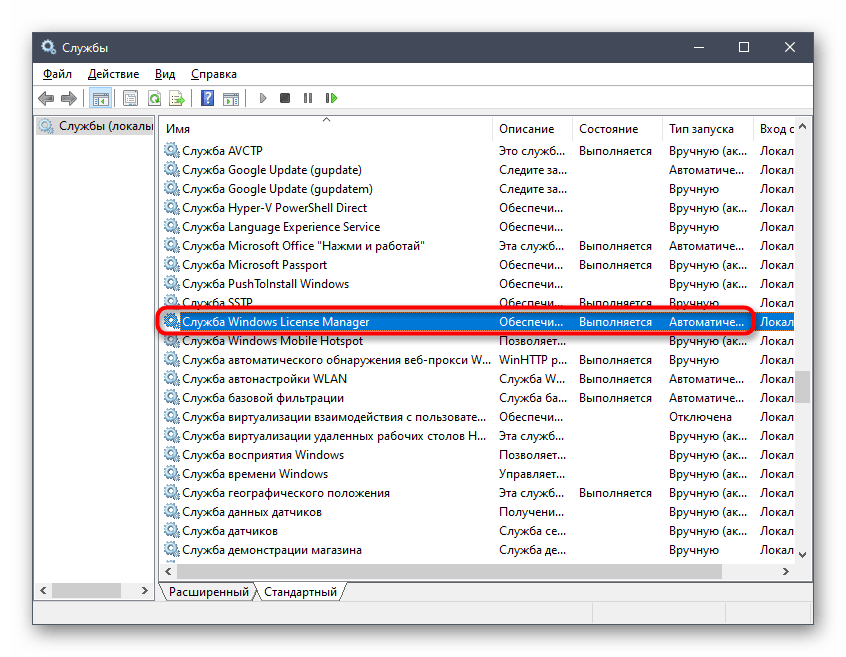The width and height of the screenshot is (846, 657).
Task: Select Служба Windows Mobile Hotspot row
Action: 478,341
